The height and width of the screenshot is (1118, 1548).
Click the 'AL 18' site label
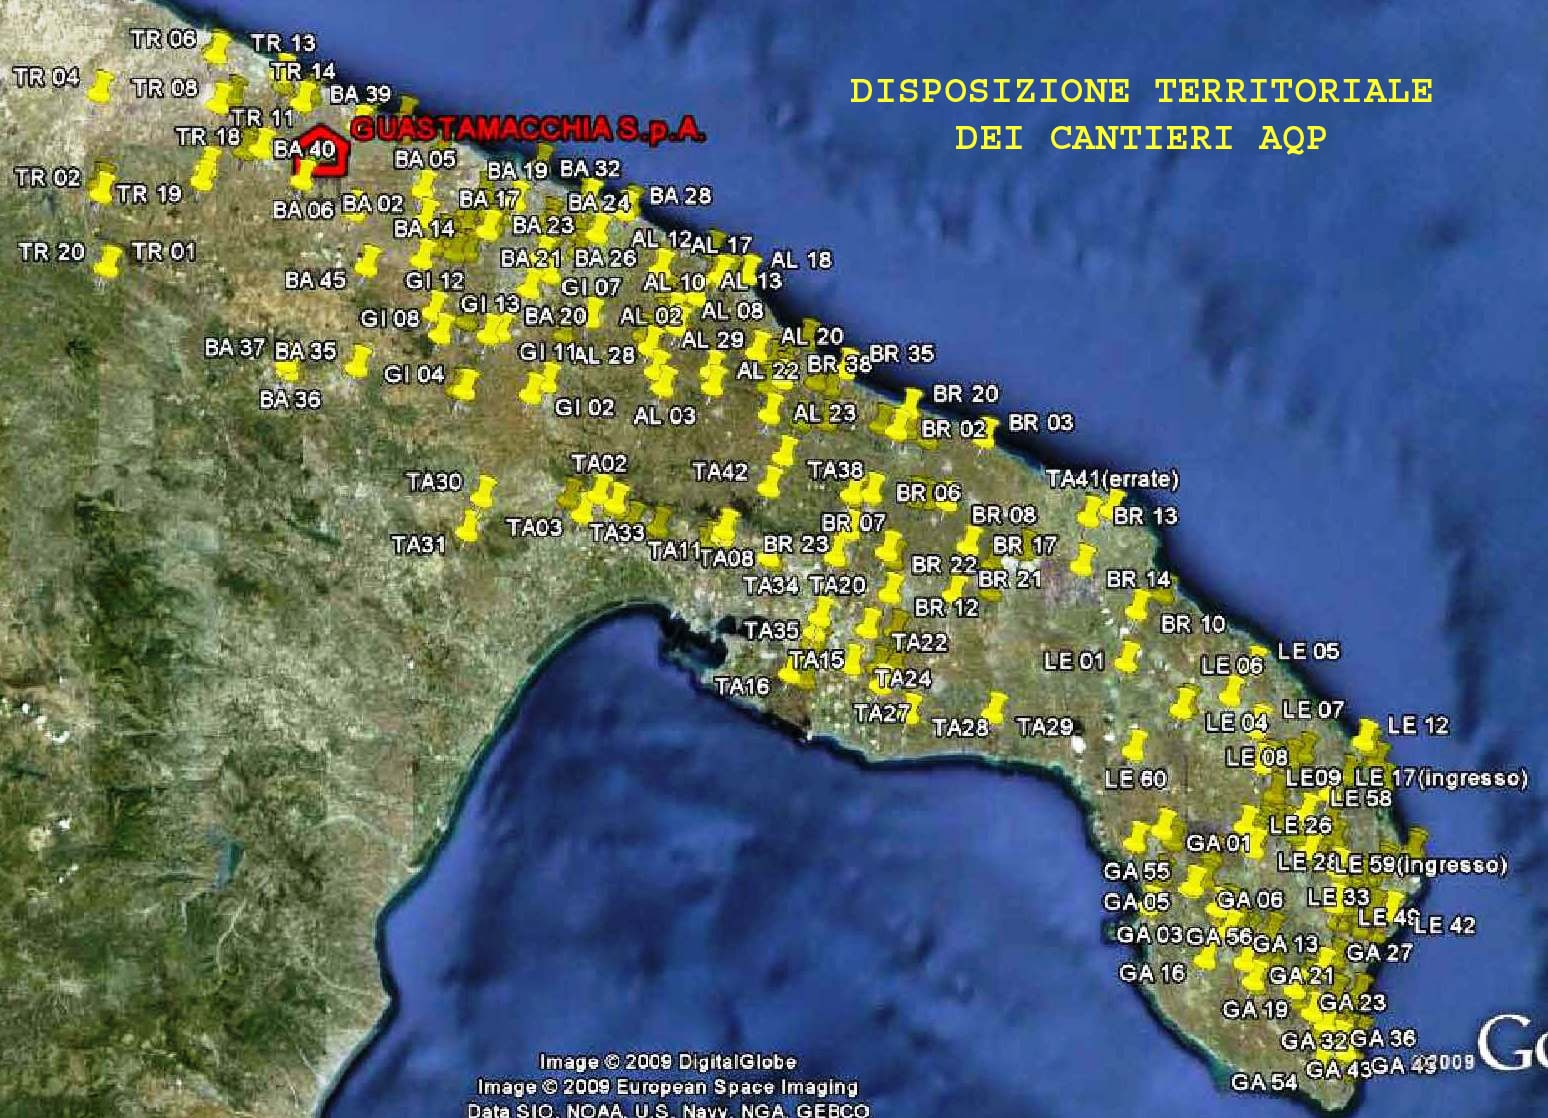coord(801,260)
